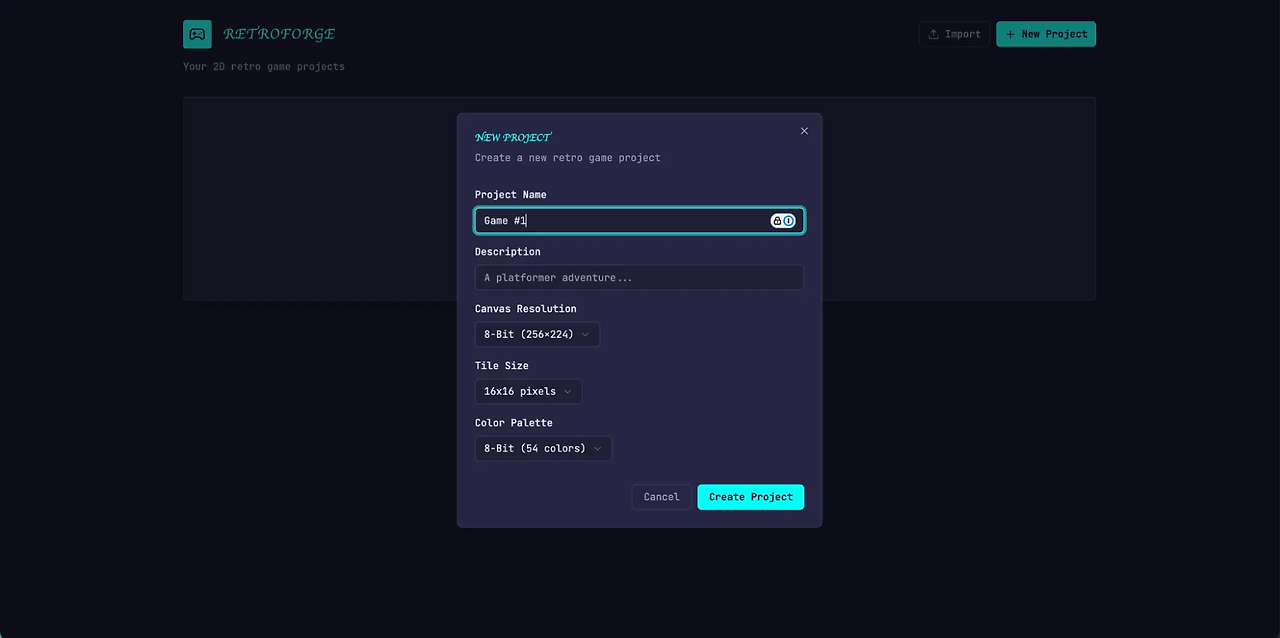Open the Color Palette dropdown

coord(543,449)
